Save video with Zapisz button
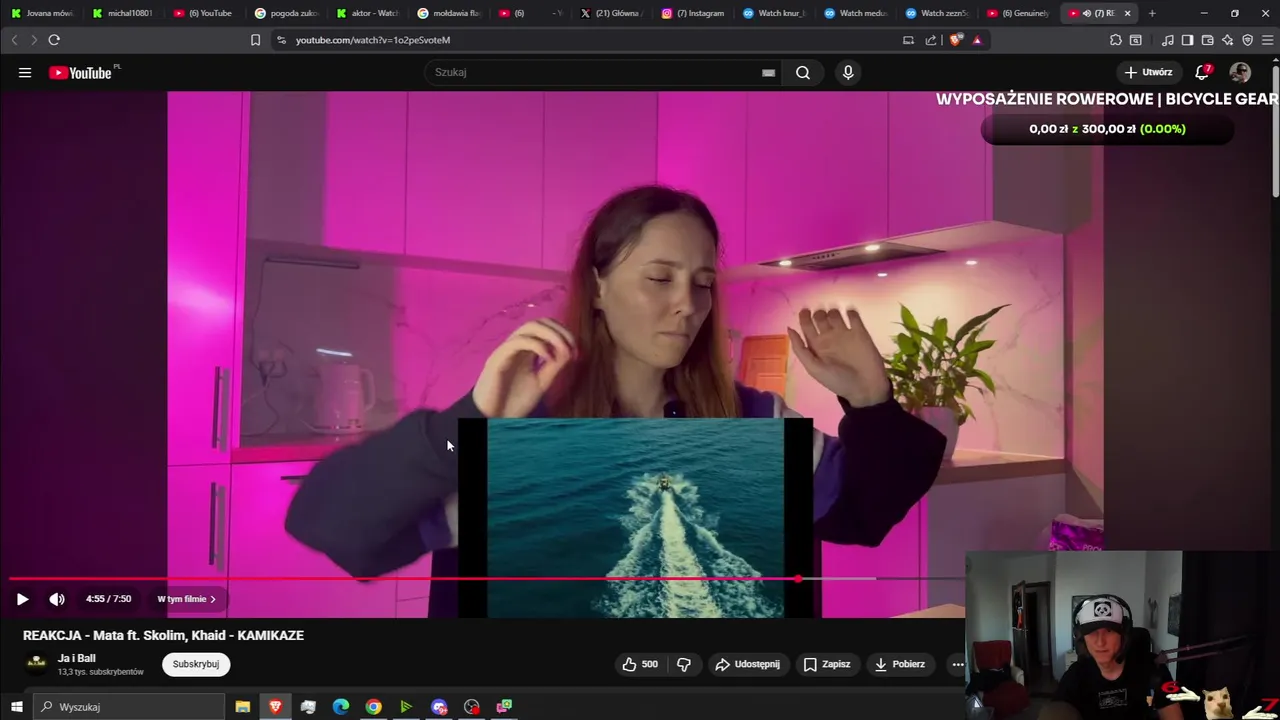This screenshot has width=1280, height=720. [827, 664]
